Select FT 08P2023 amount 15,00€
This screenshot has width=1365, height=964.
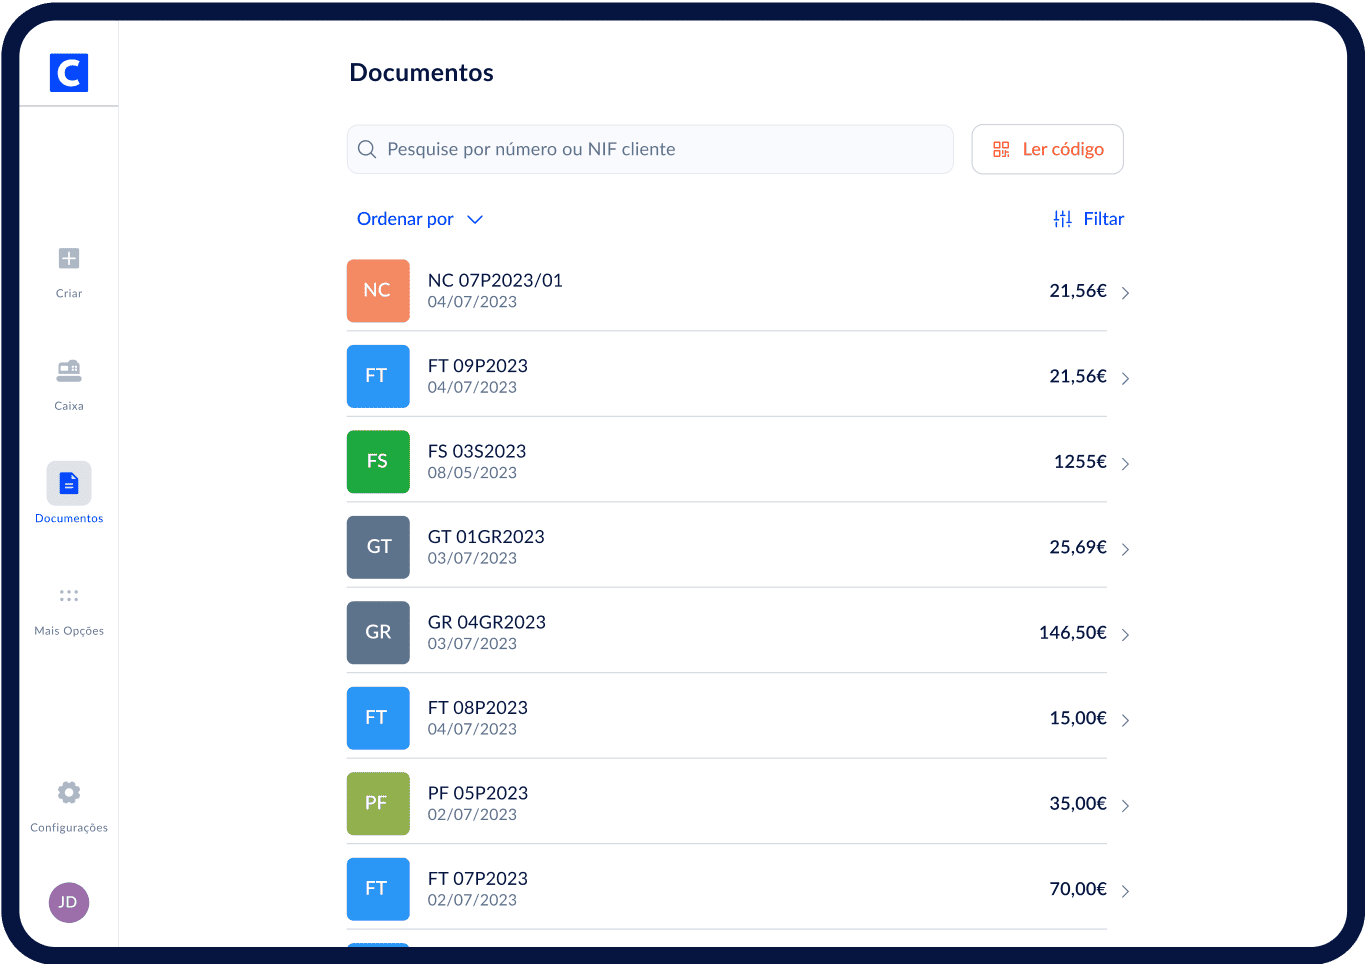[1077, 718]
